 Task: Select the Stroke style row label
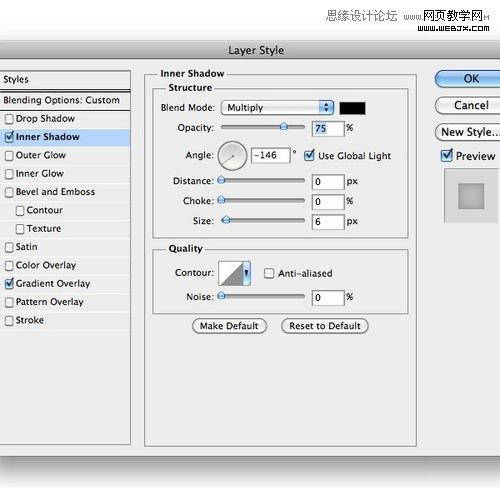(x=30, y=320)
